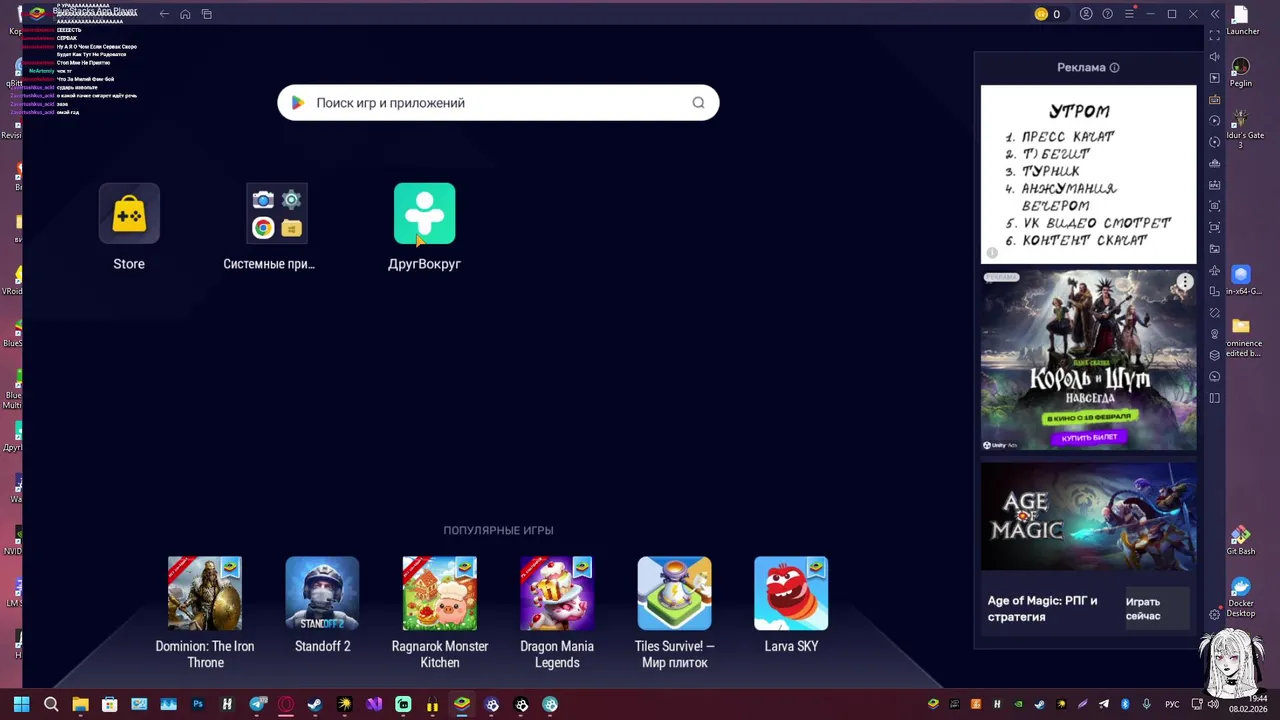
Task: Click Играть сейчас for Age of Magic
Action: pyautogui.click(x=1156, y=609)
